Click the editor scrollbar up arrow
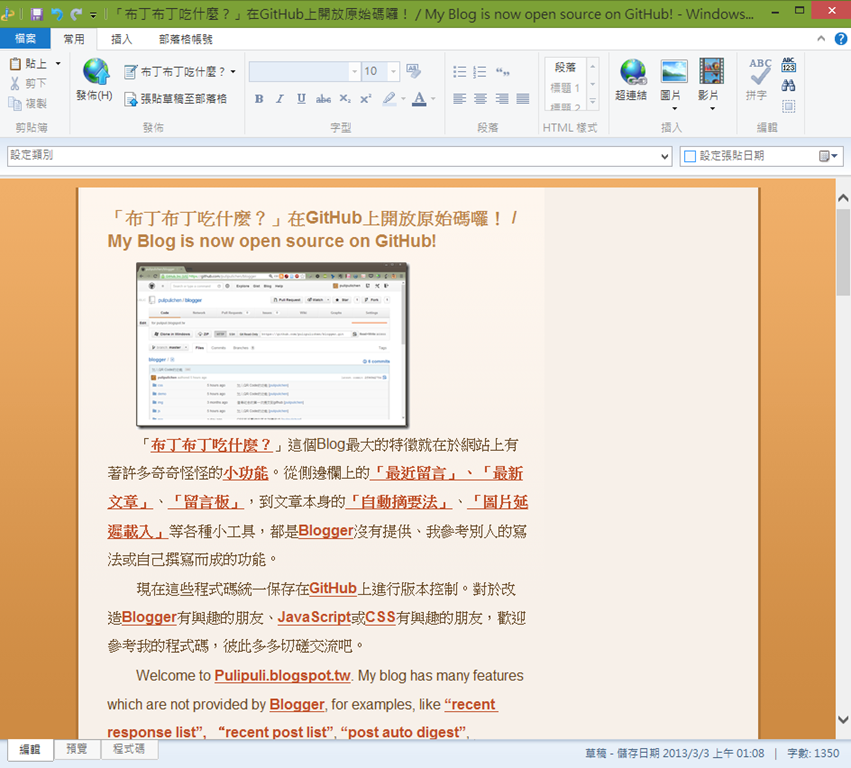Image resolution: width=851 pixels, height=768 pixels. click(843, 198)
